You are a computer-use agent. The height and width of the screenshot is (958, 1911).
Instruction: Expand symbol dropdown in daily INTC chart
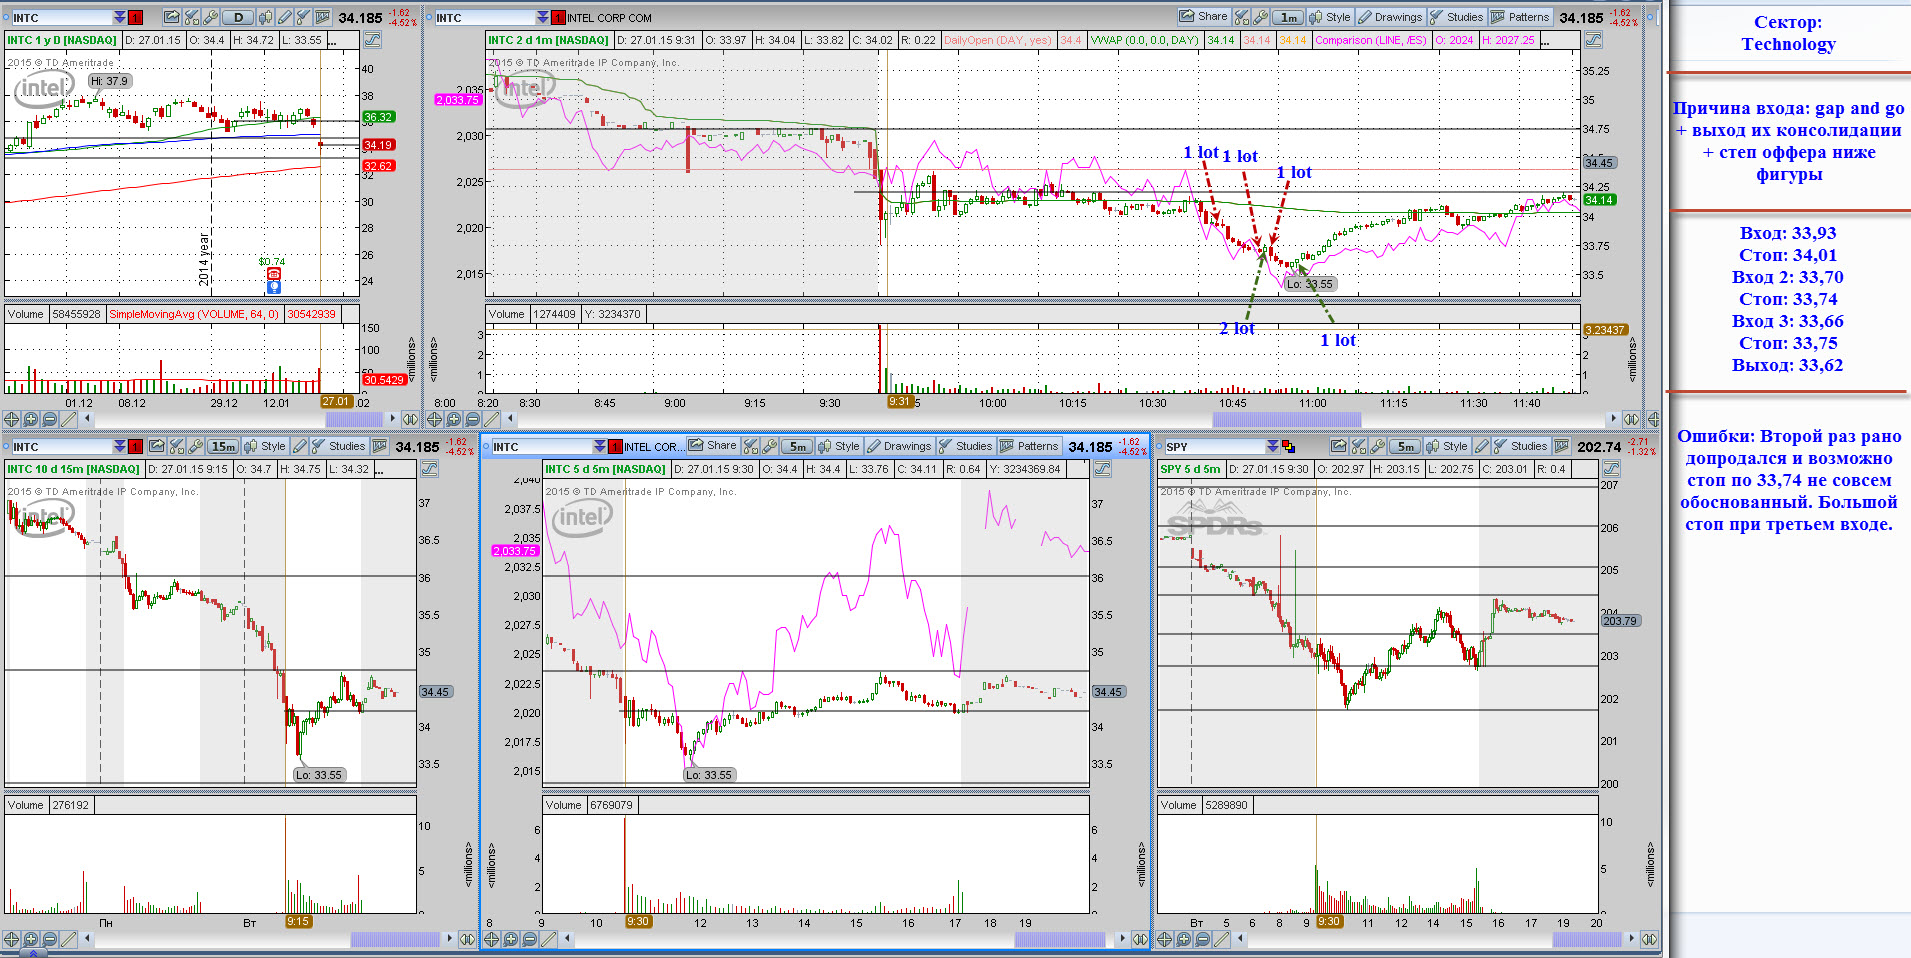point(120,17)
